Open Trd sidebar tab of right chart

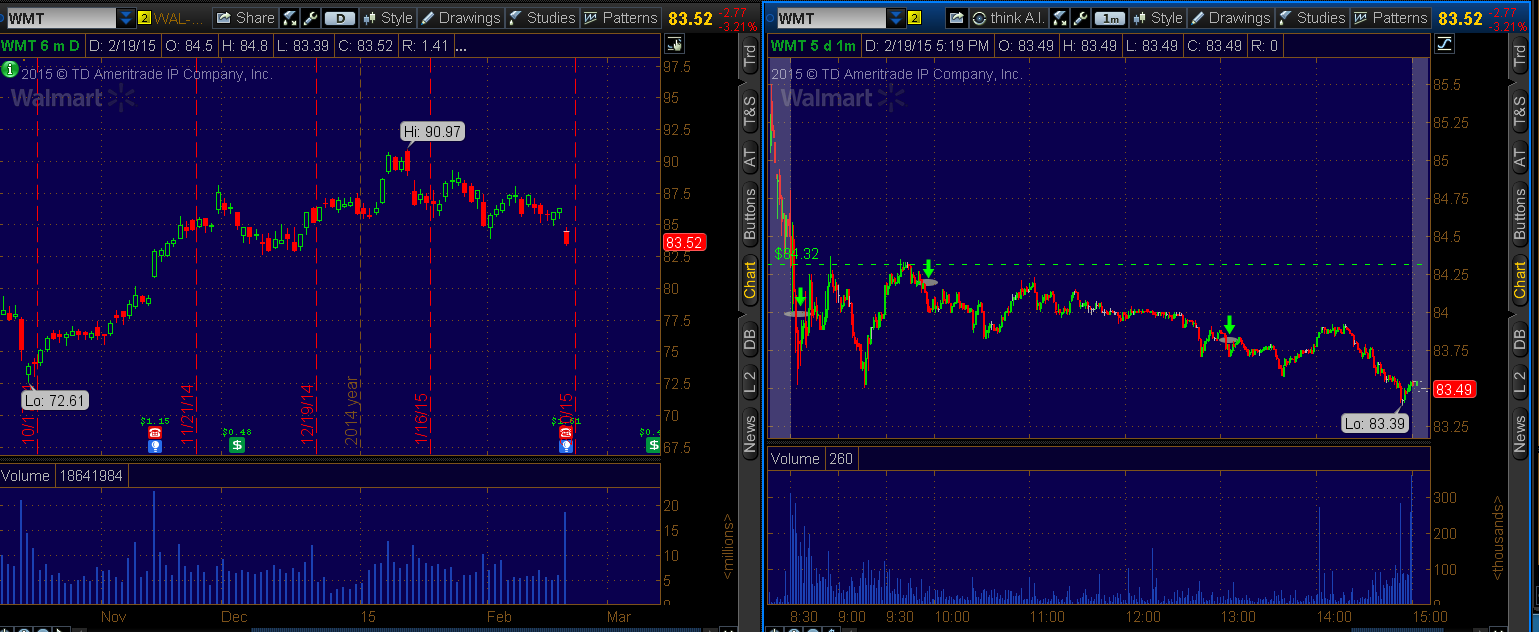pos(1520,56)
